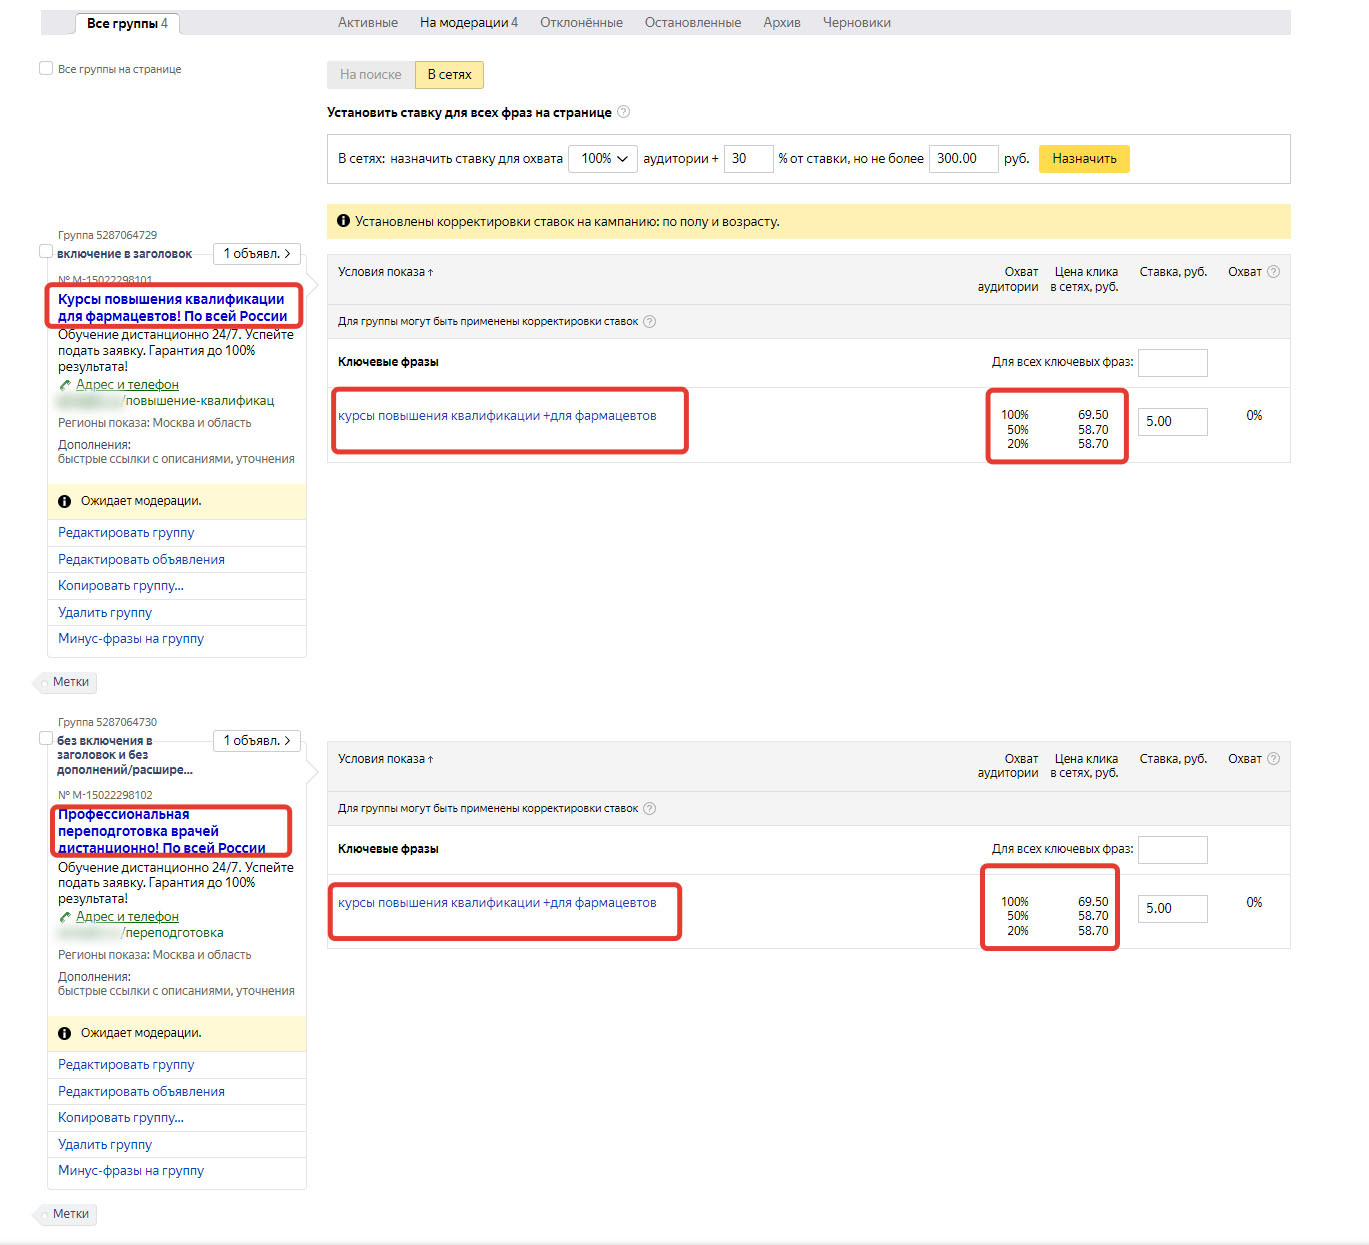Click Удалить группу for first group
The height and width of the screenshot is (1245, 1369).
tap(105, 613)
